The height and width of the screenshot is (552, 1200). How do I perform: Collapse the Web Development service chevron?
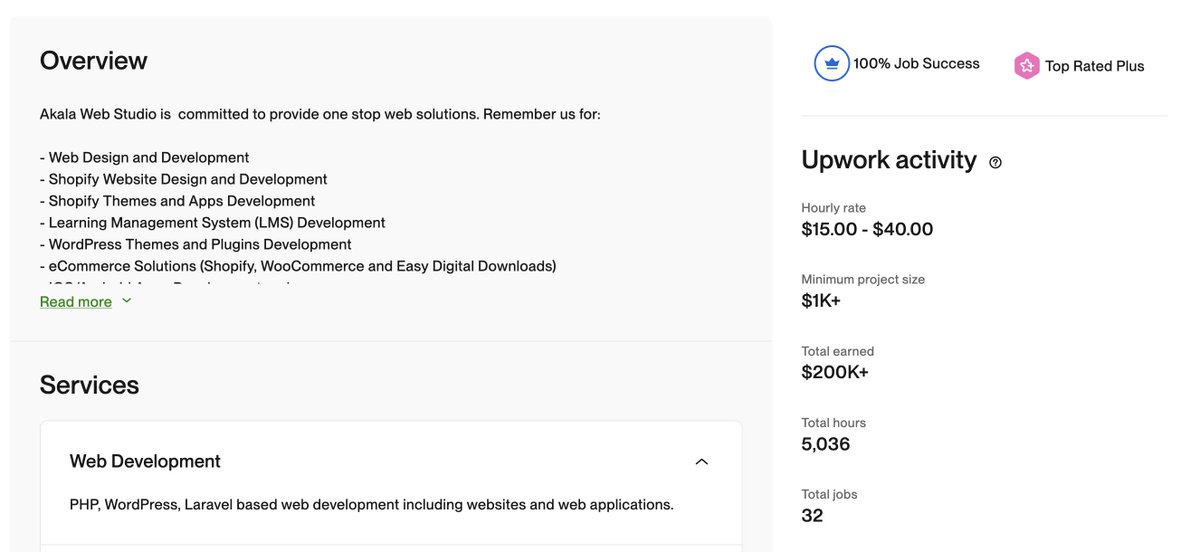[701, 461]
